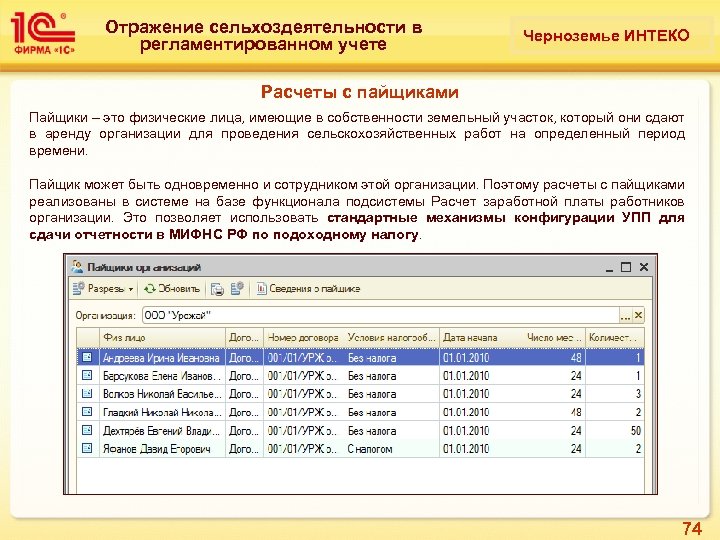The width and height of the screenshot is (720, 540).
Task: Select row Яванов Давид Егорович
Action: [x=360, y=449]
